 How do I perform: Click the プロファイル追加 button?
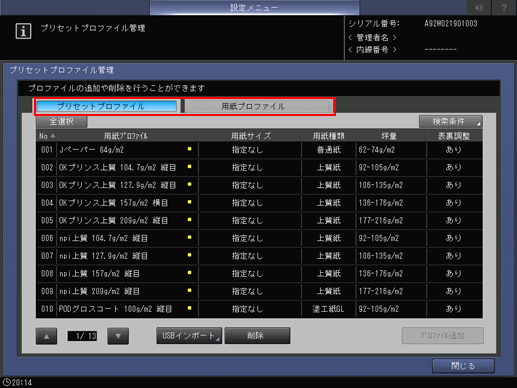443,336
